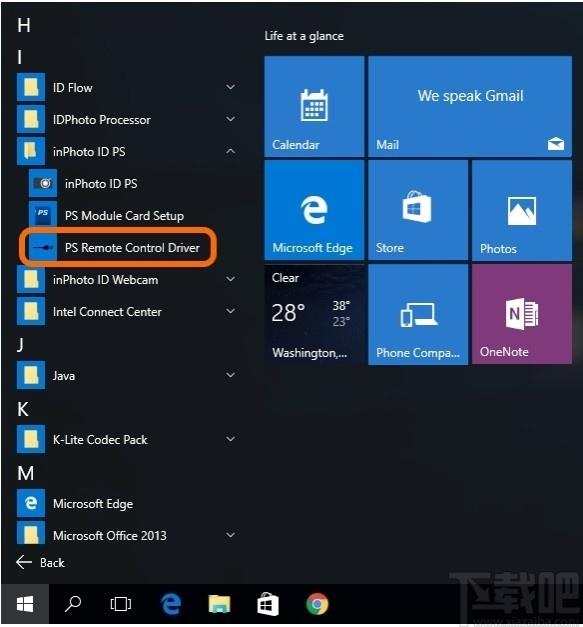Screen dimensions: 583x627
Task: Select PS Remote Control Driver label
Action: pos(132,248)
